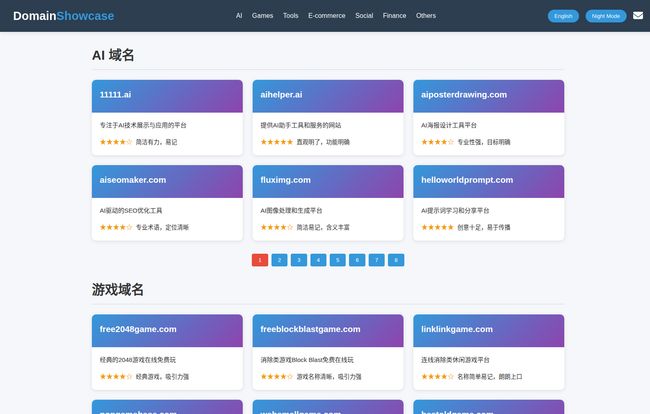Click star rating on free2048game.com card
Viewport: 650px width, 414px height.
(x=116, y=376)
